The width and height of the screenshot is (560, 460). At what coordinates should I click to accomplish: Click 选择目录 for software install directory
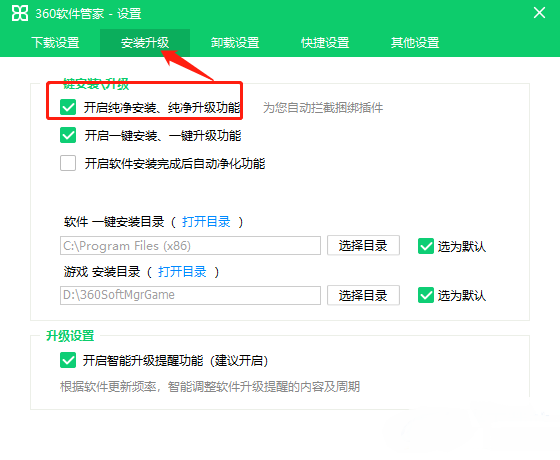363,245
